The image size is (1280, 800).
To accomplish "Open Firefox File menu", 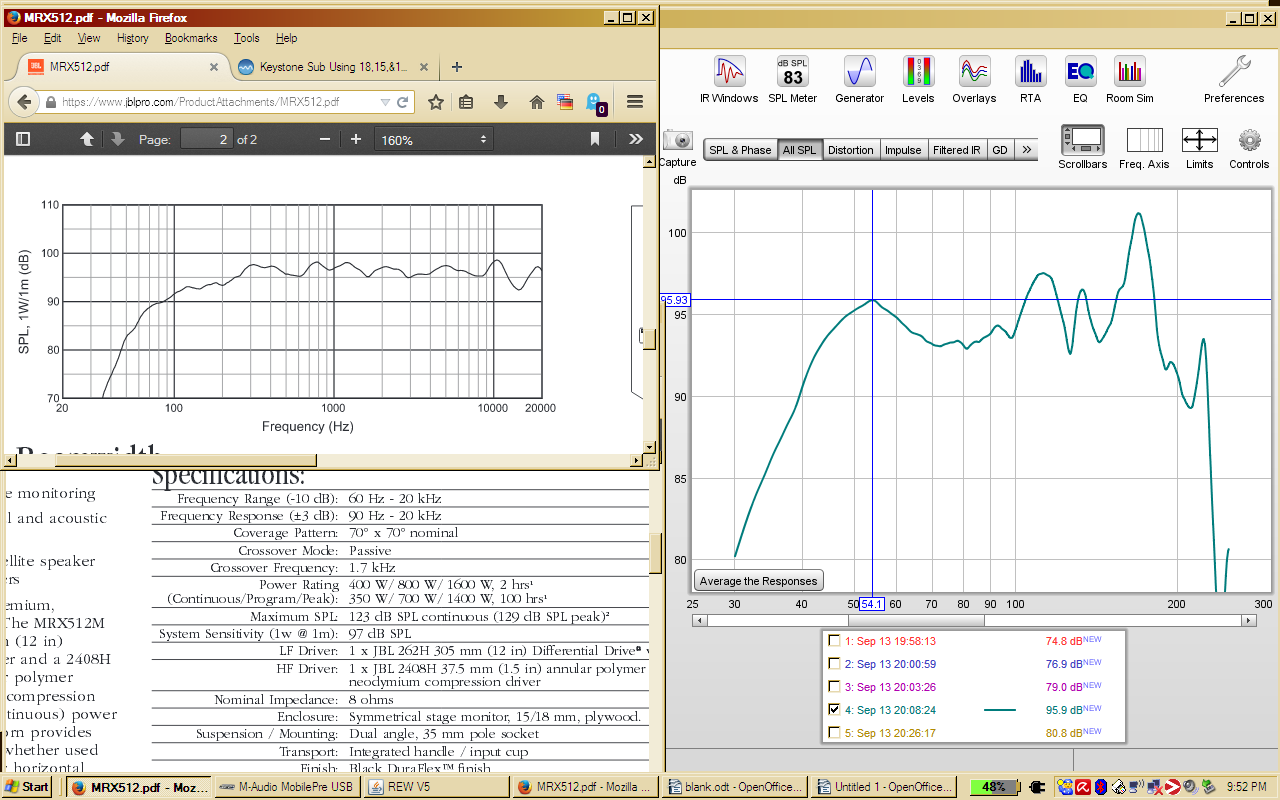I will click(19, 38).
